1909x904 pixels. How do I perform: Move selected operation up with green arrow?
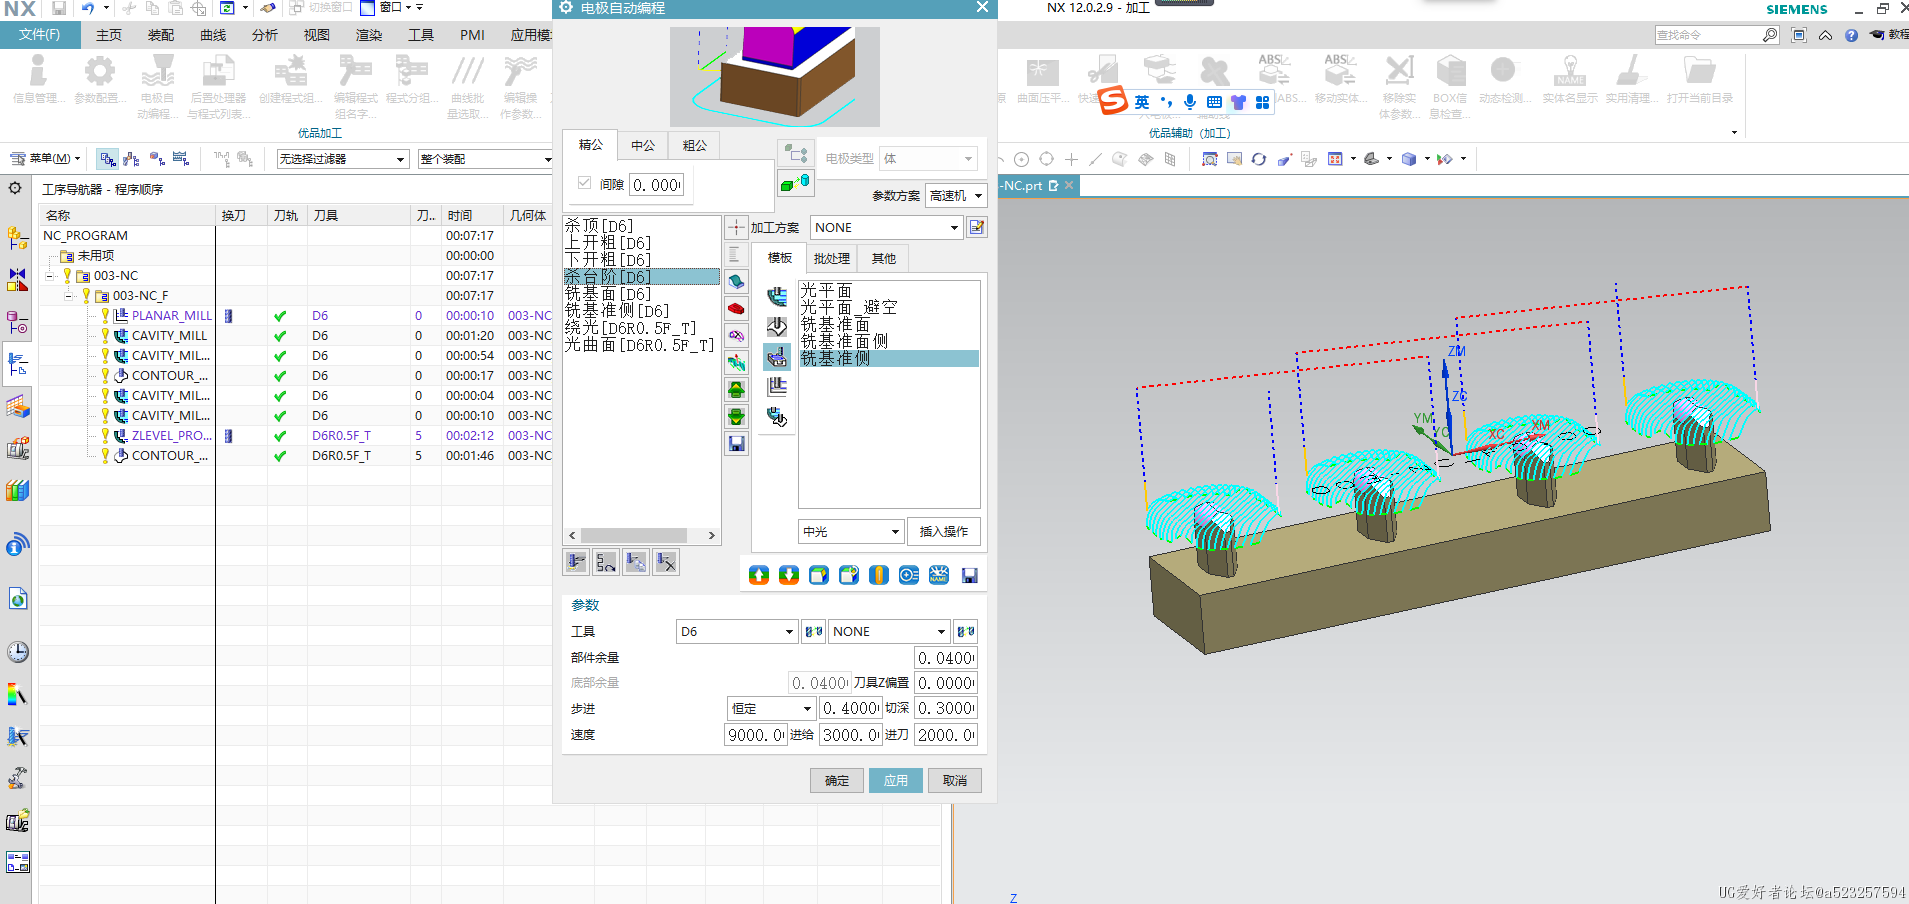[x=736, y=390]
